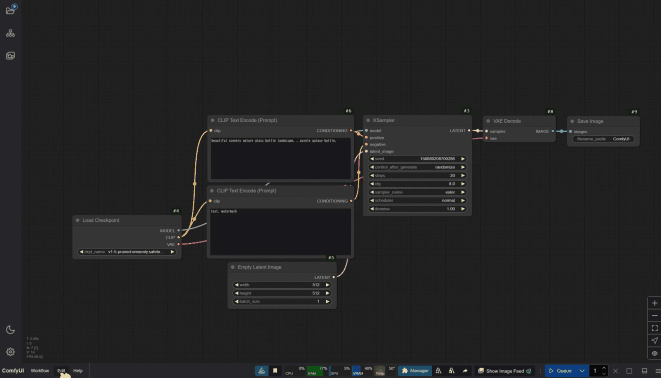
Task: Previous checkpoint via ckpt_name left arrow
Action: [81, 252]
